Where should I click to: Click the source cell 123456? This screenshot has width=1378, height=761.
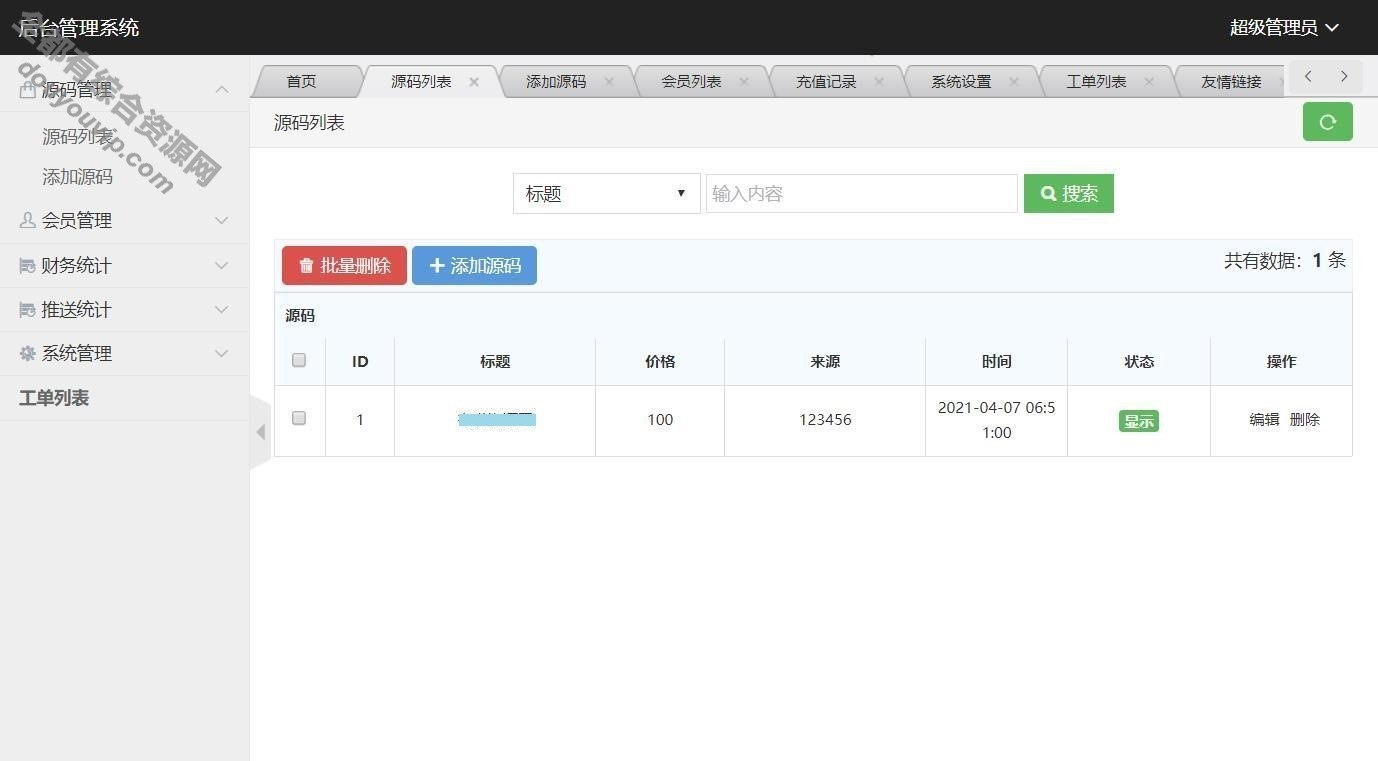825,420
